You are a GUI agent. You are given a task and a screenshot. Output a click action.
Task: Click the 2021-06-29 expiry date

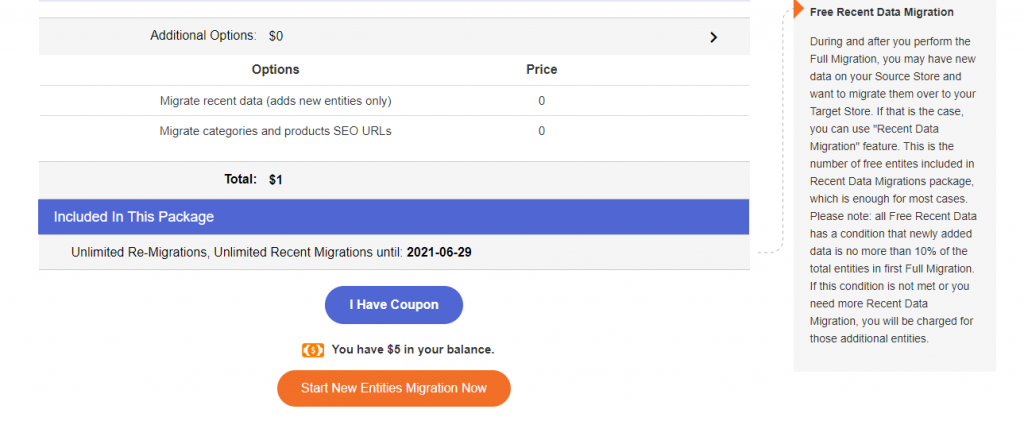click(439, 253)
